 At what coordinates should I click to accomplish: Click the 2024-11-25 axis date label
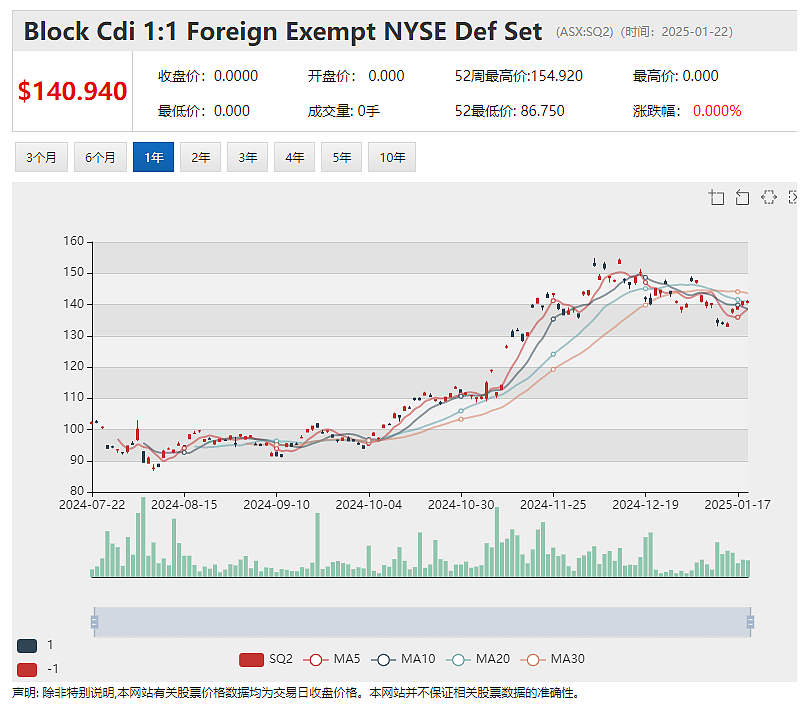[x=553, y=505]
